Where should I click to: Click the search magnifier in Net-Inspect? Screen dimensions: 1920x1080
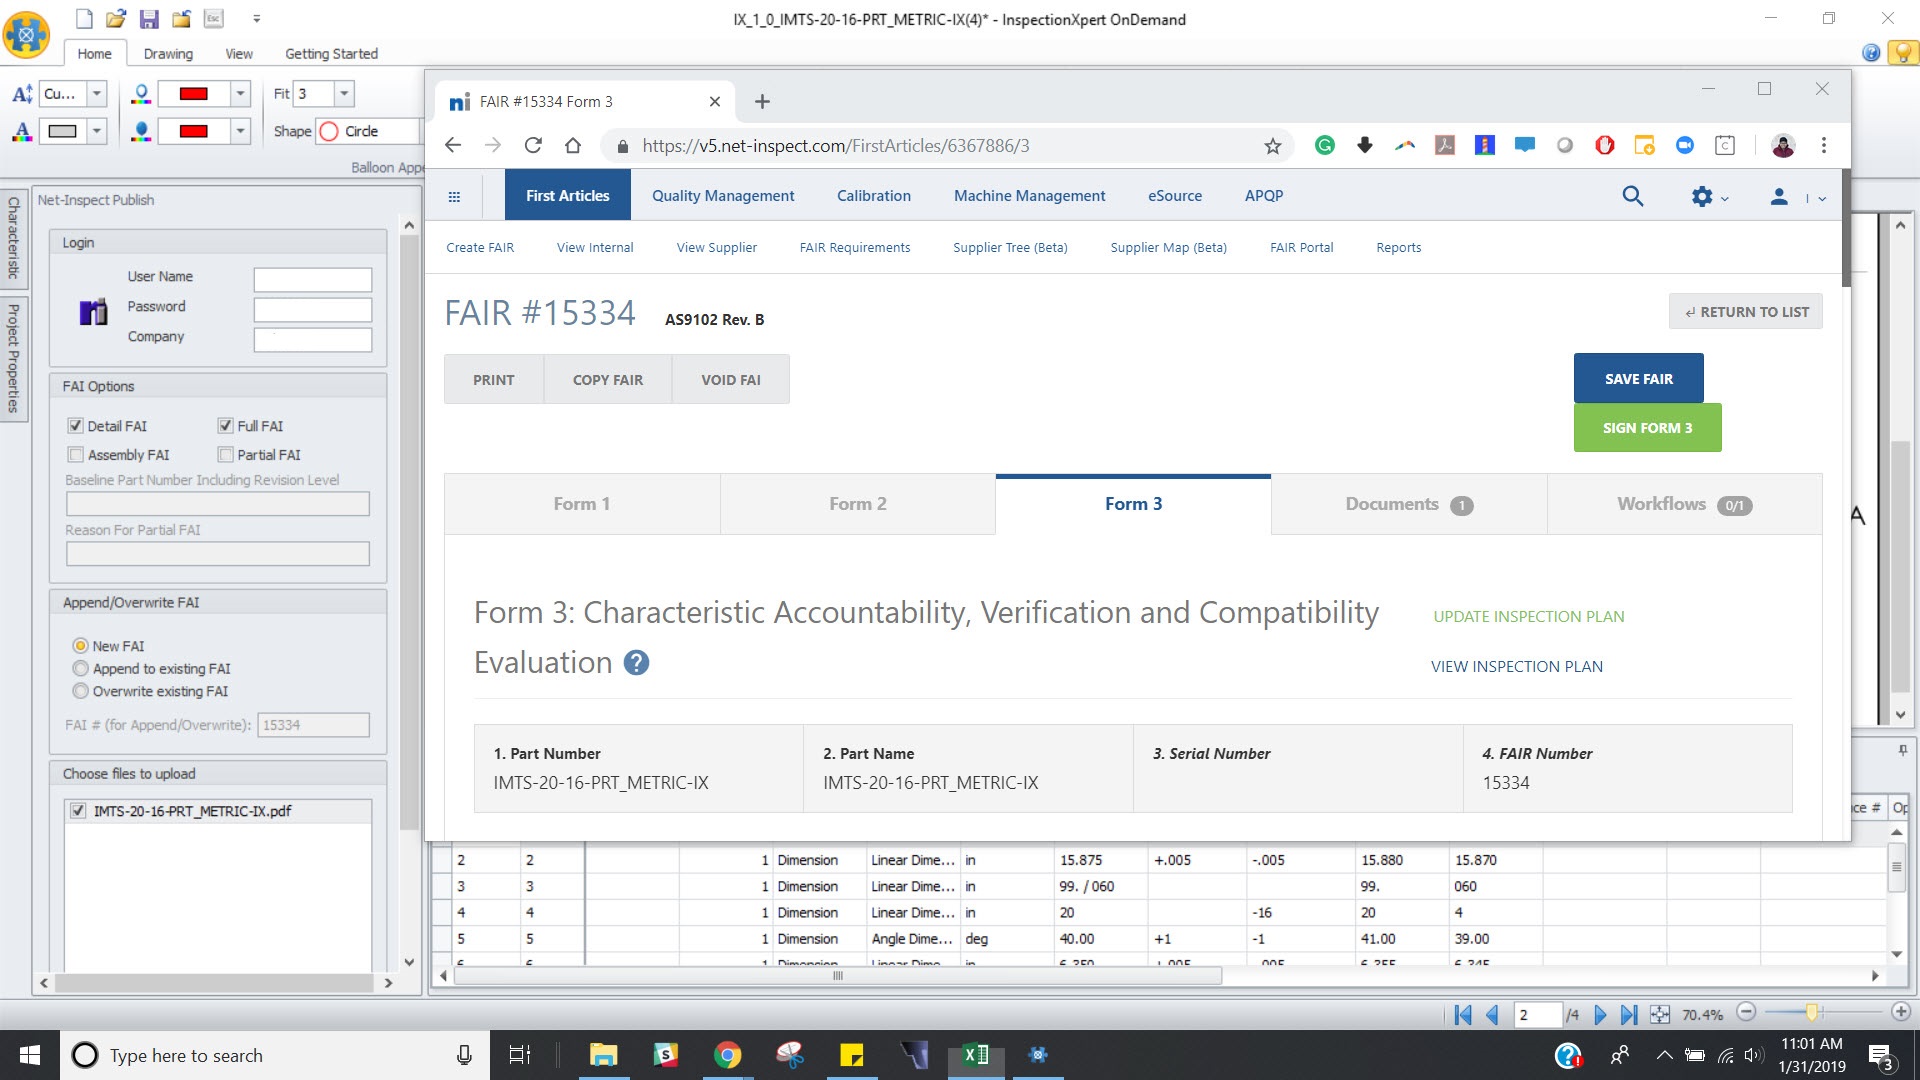point(1632,196)
